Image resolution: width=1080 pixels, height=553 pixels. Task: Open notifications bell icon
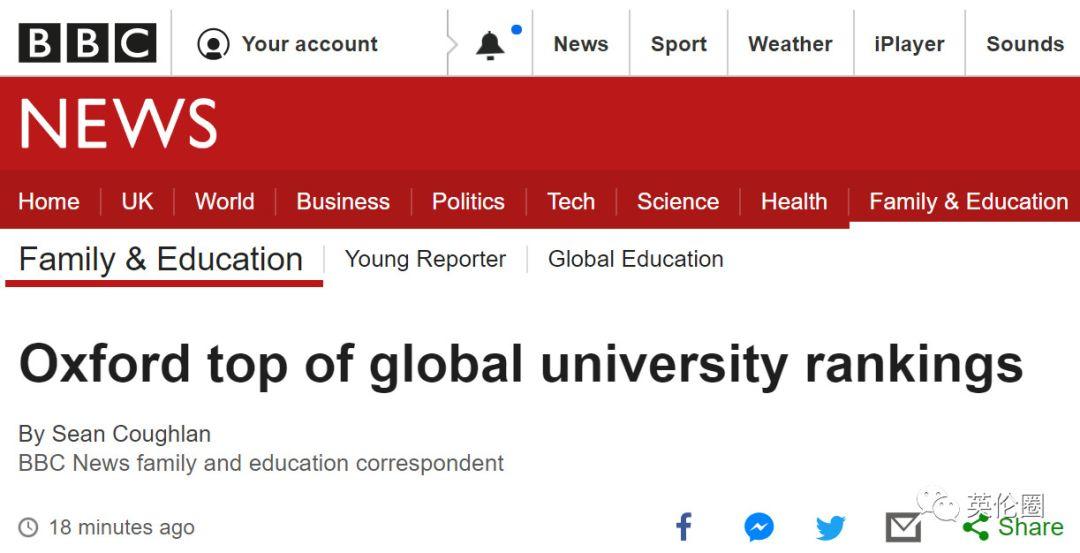pos(490,45)
